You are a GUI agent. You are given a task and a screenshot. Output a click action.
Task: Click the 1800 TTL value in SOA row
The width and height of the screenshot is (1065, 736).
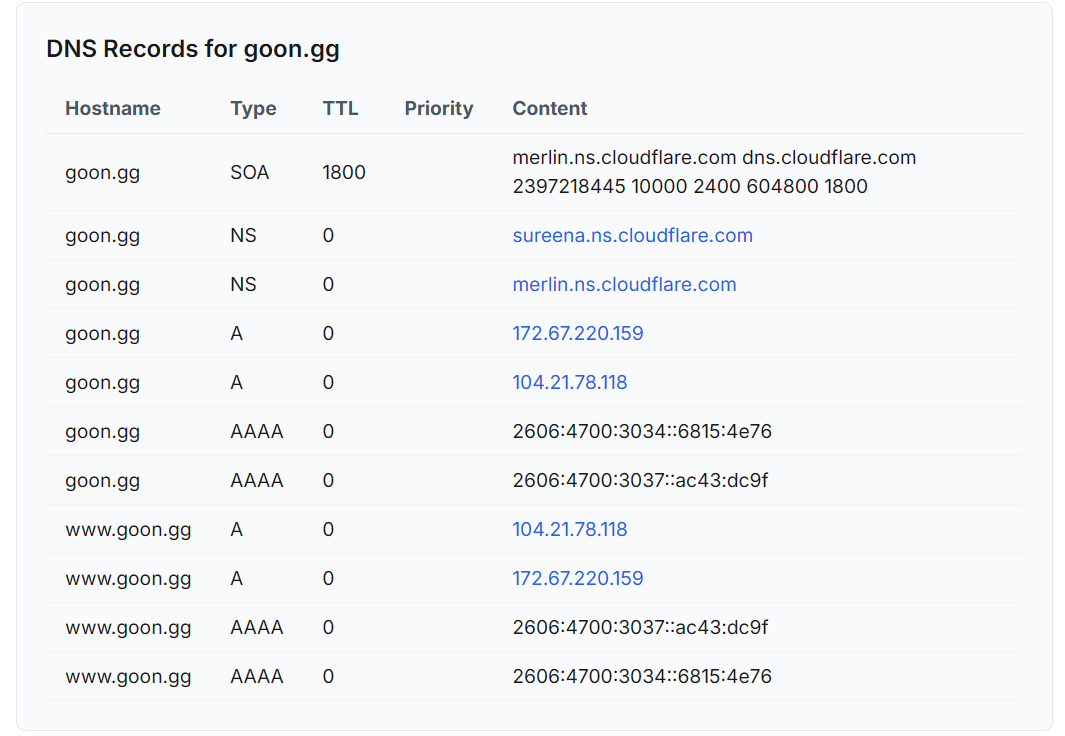point(344,173)
